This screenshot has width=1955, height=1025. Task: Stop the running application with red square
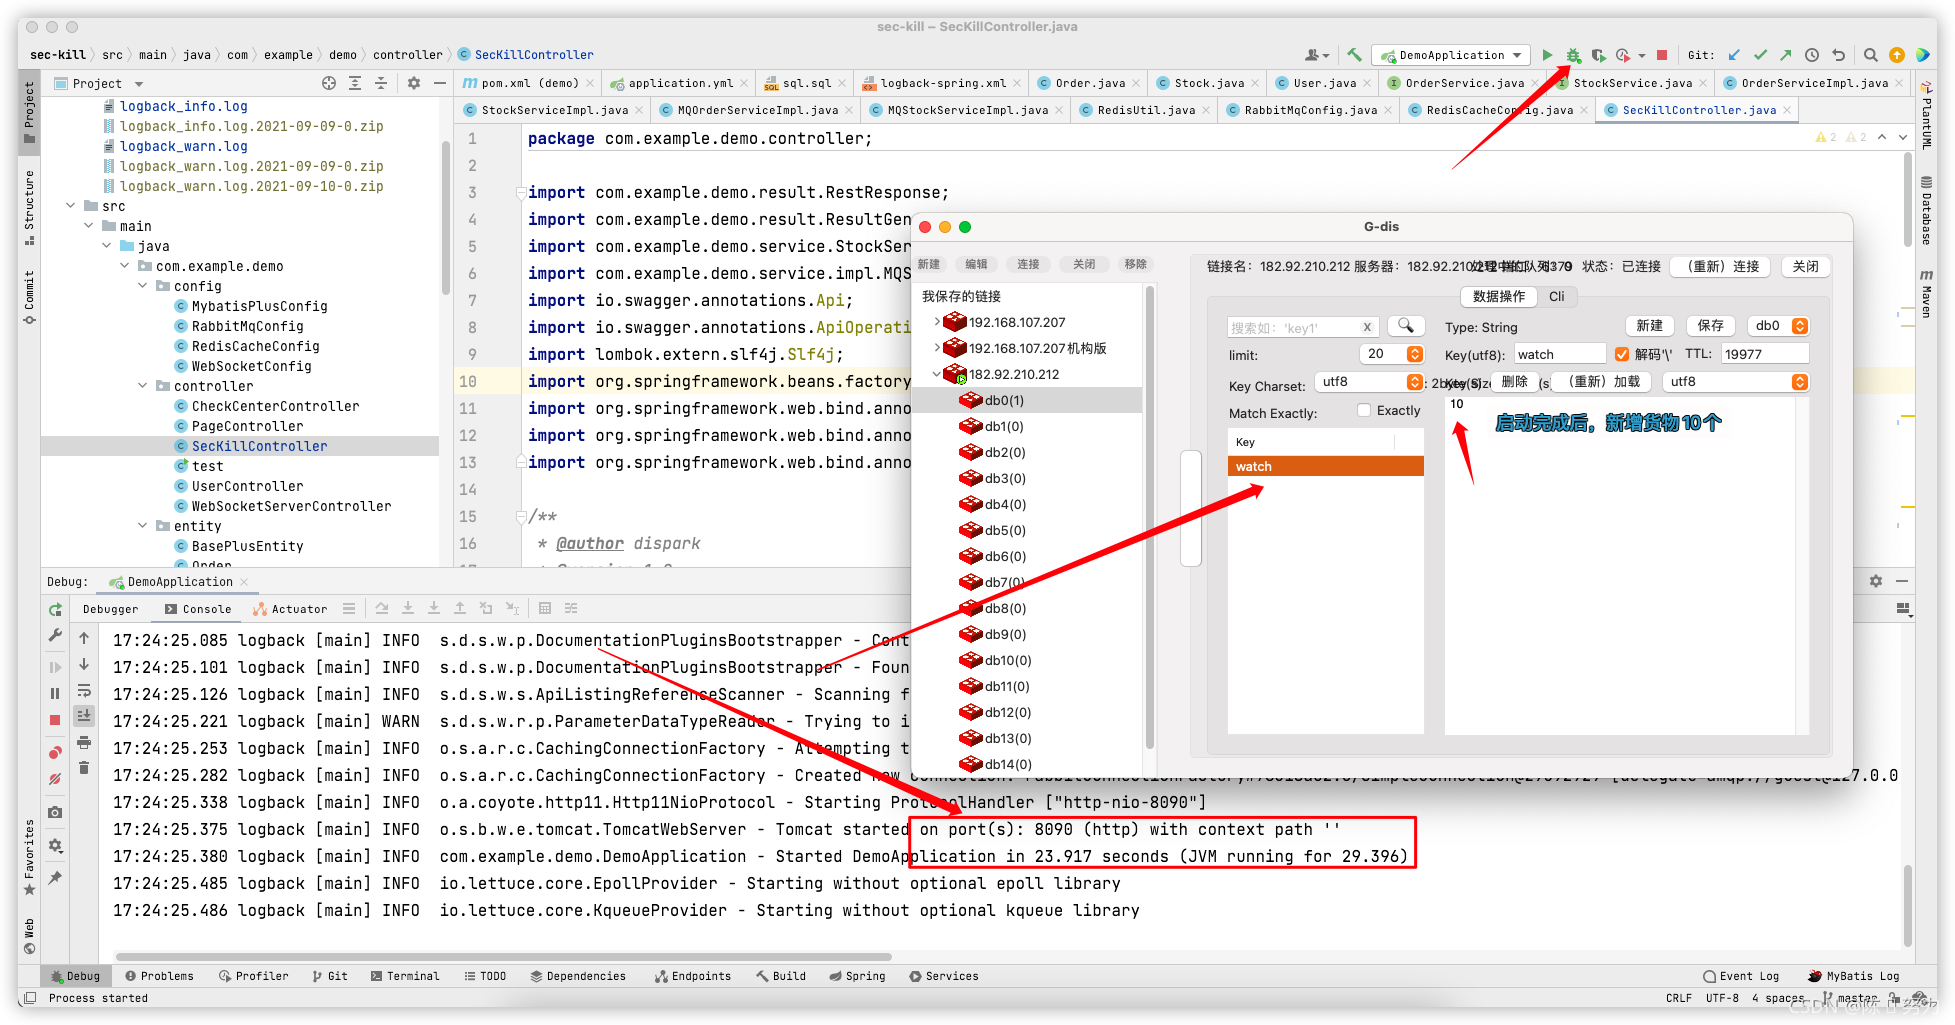coord(1662,55)
